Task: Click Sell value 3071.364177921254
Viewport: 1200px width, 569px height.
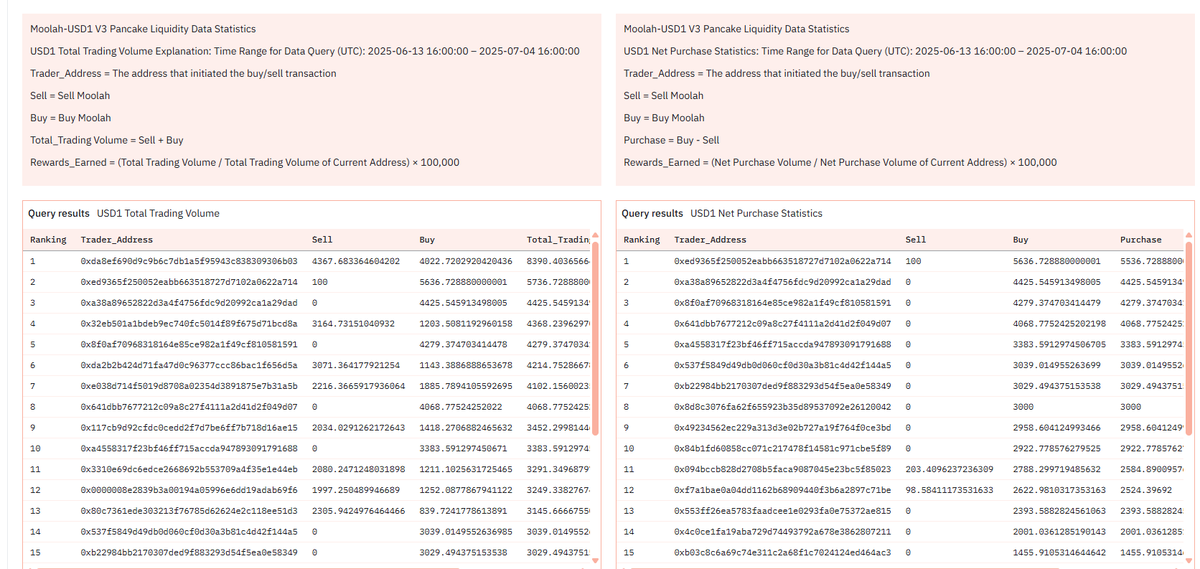Action: point(356,365)
